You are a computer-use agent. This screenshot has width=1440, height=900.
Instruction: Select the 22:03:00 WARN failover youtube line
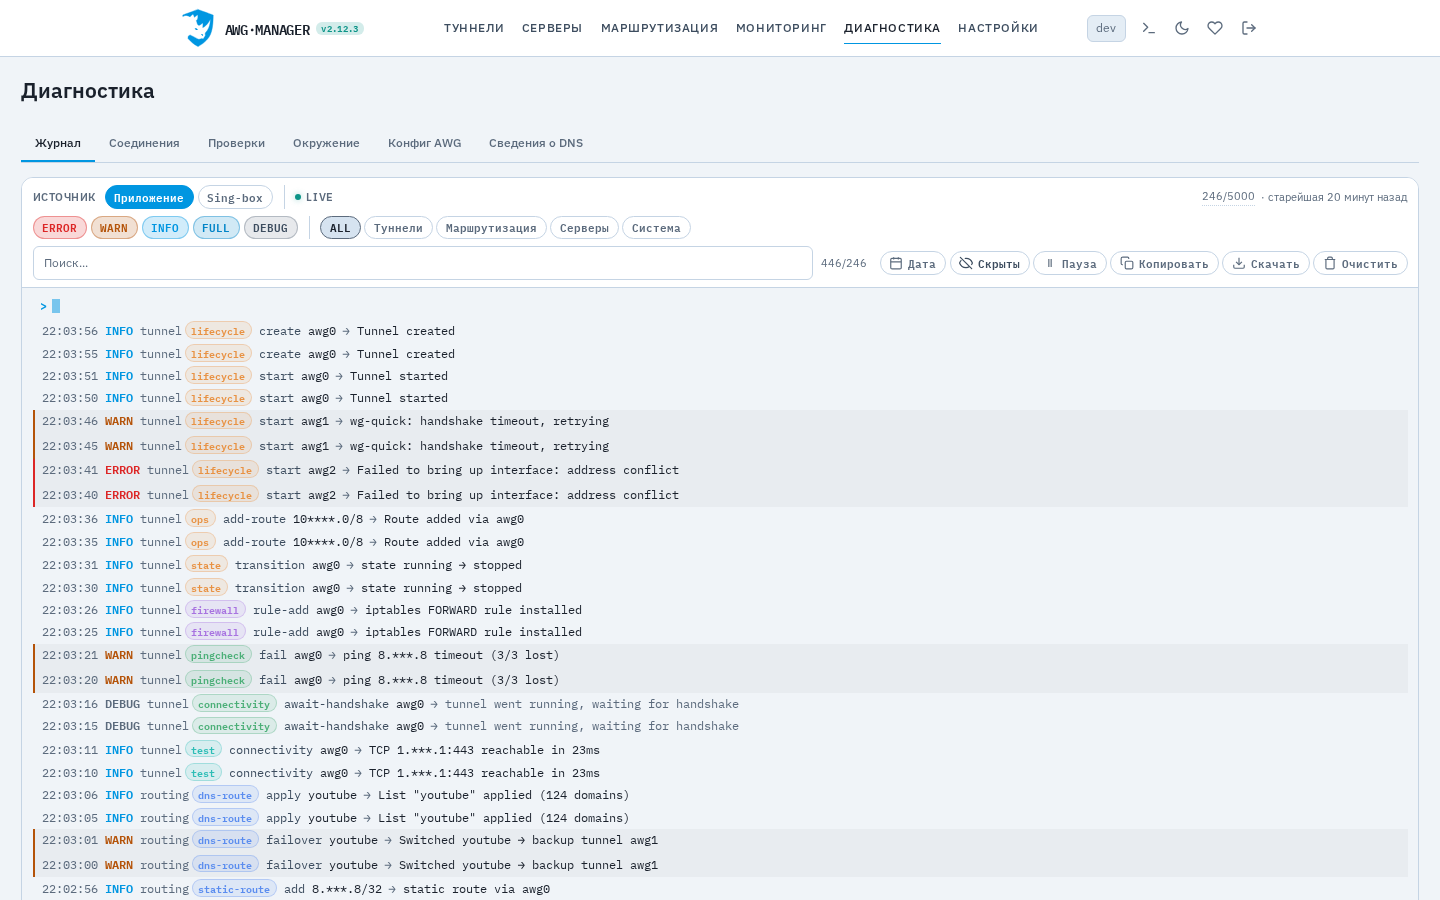click(721, 865)
